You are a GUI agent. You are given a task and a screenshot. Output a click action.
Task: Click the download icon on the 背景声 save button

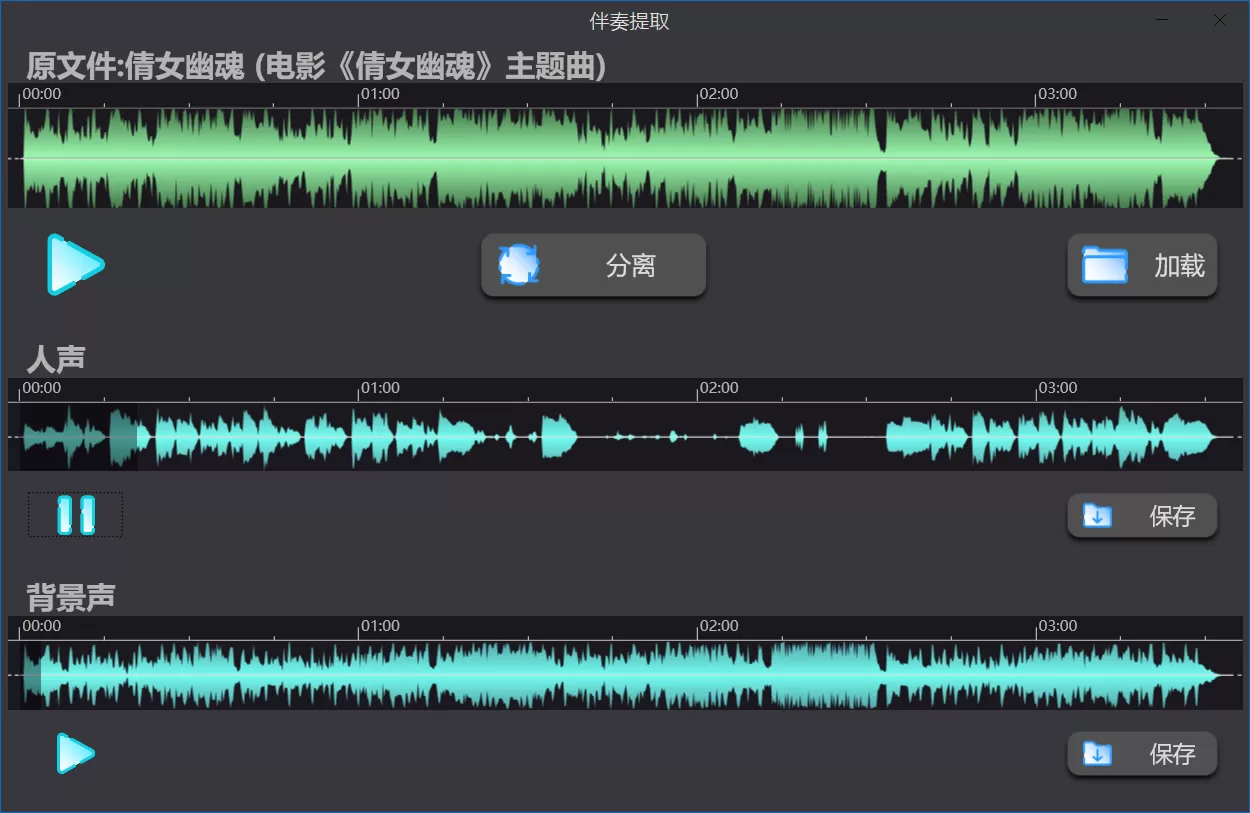click(1095, 755)
